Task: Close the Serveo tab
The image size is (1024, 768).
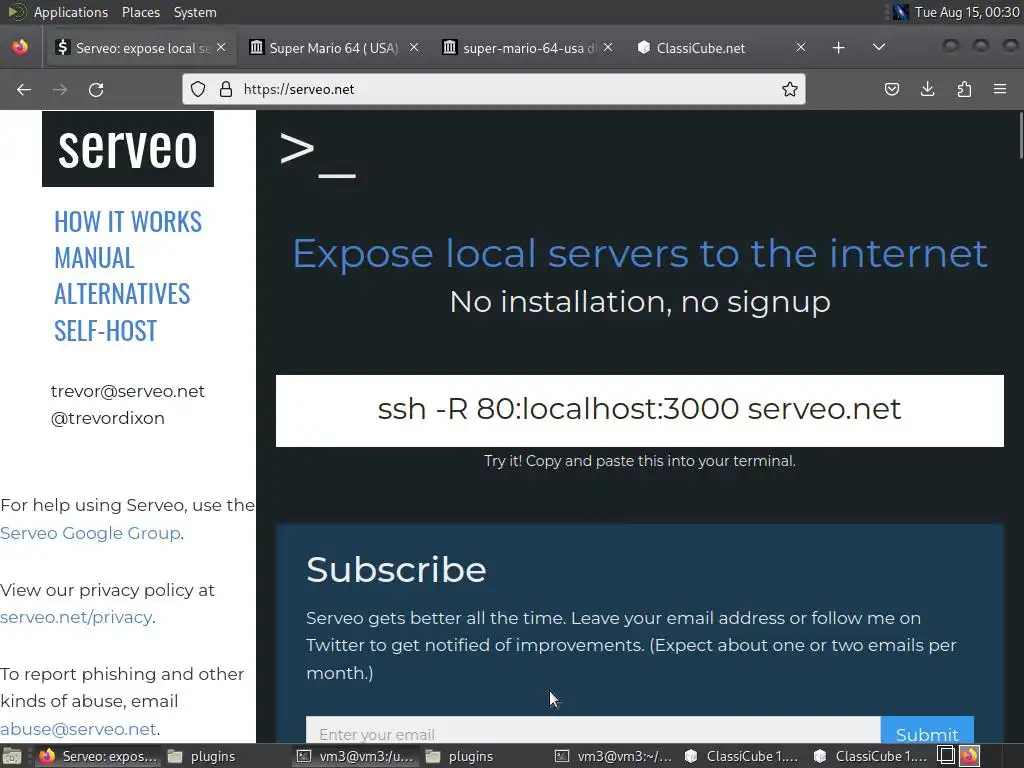Action: coord(221,48)
